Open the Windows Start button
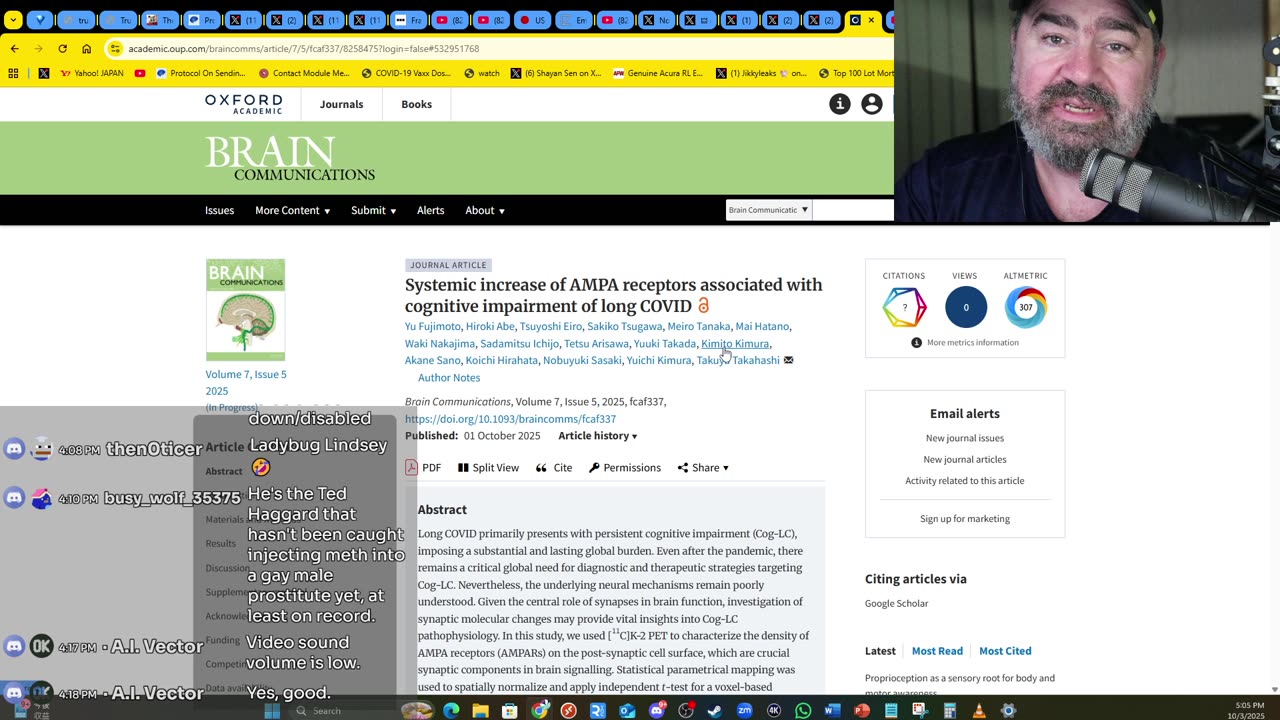The image size is (1280, 720). [272, 711]
